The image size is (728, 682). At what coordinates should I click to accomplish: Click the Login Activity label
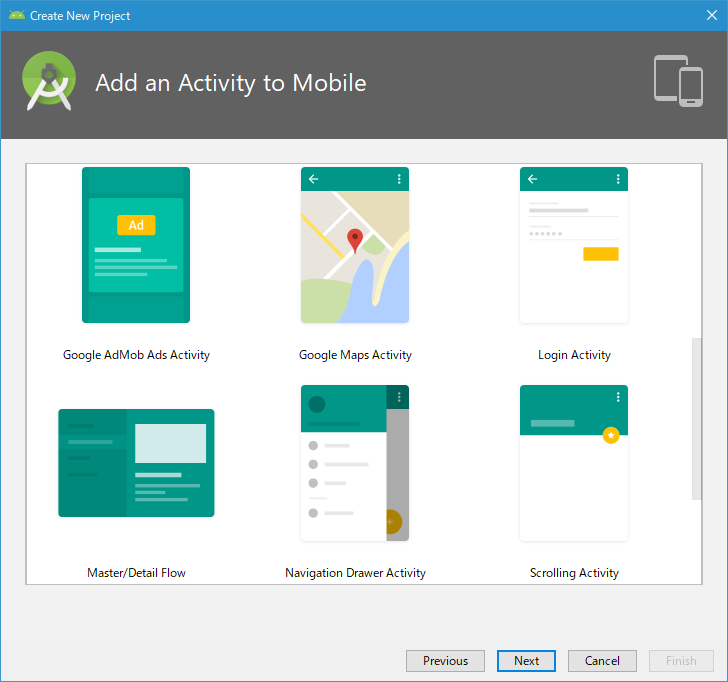click(574, 355)
